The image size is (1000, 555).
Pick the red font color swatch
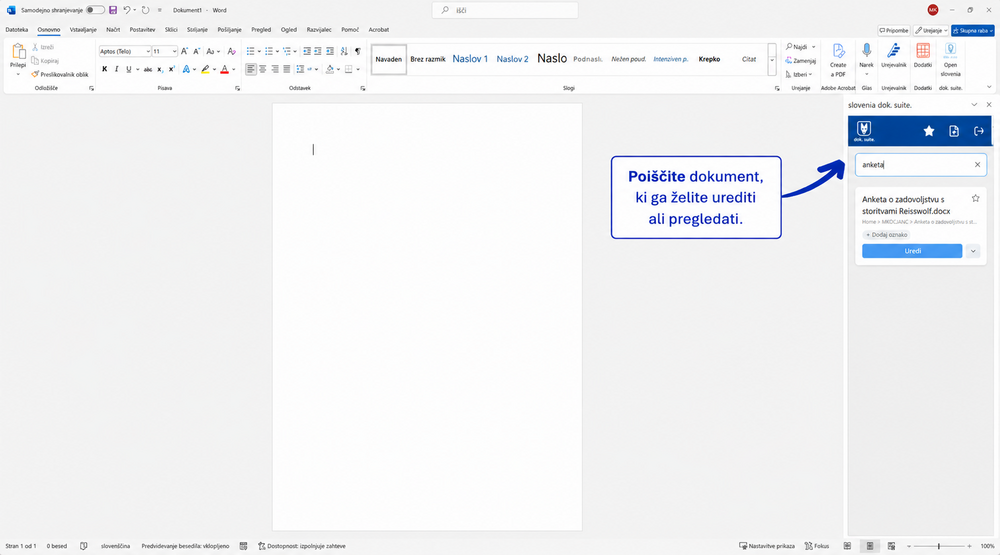pos(224,70)
